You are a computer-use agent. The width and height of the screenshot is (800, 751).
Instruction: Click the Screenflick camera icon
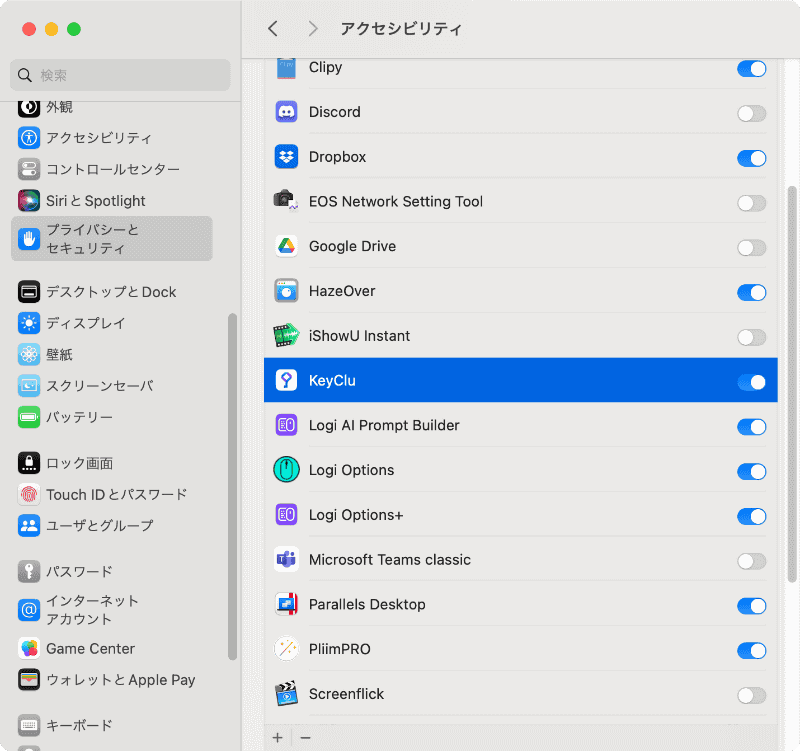[x=286, y=694]
